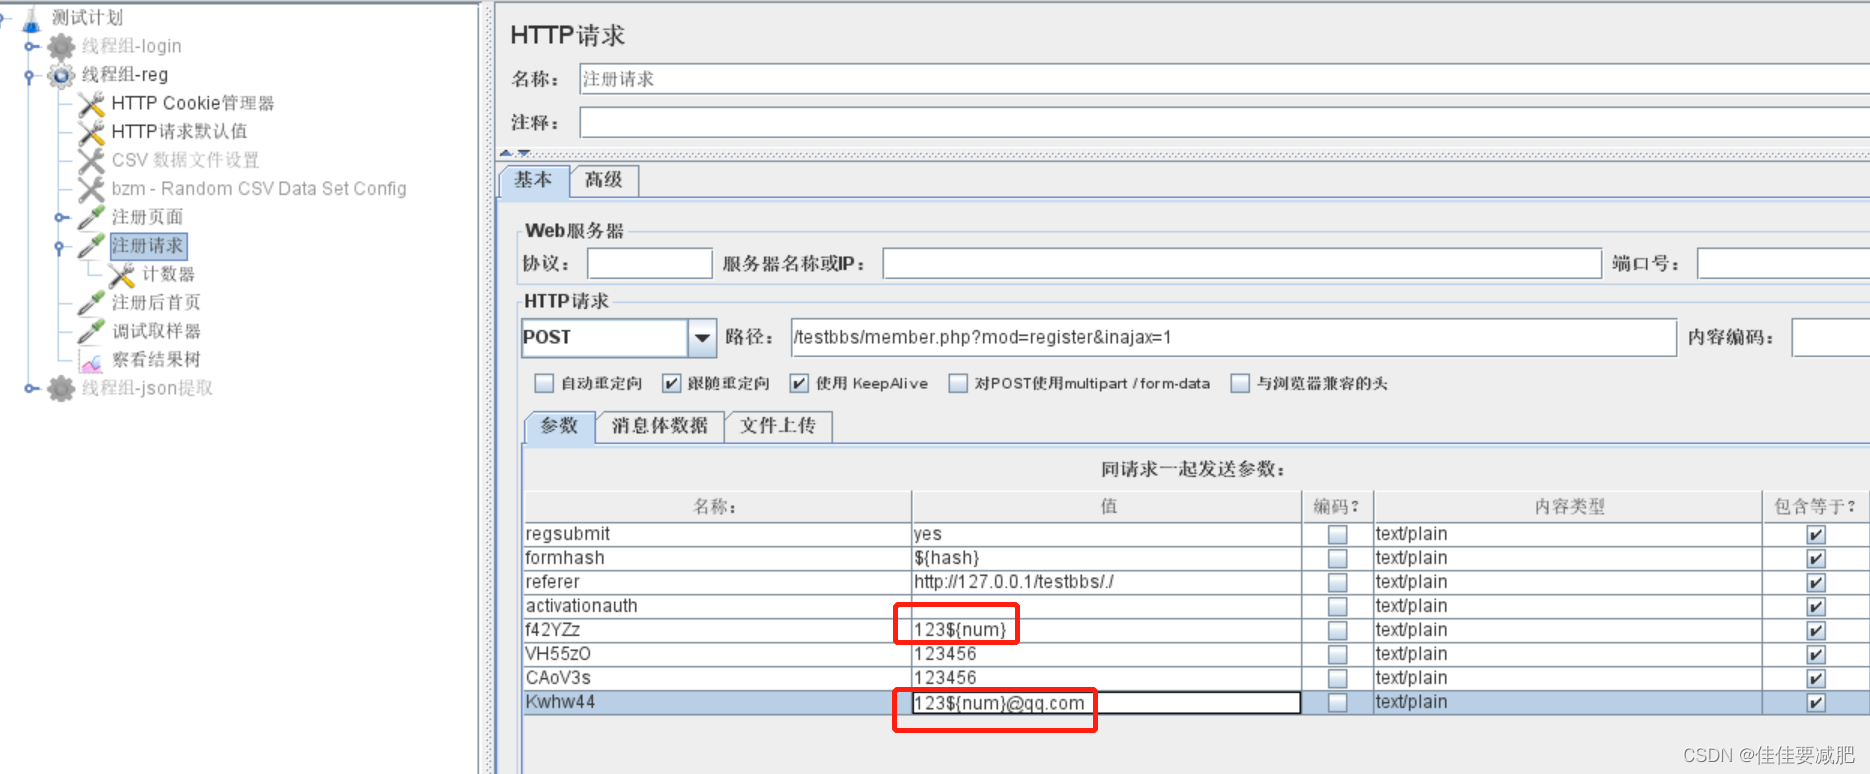
Task: Expand the 线程组-json提取 tree node
Action: pyautogui.click(x=32, y=388)
